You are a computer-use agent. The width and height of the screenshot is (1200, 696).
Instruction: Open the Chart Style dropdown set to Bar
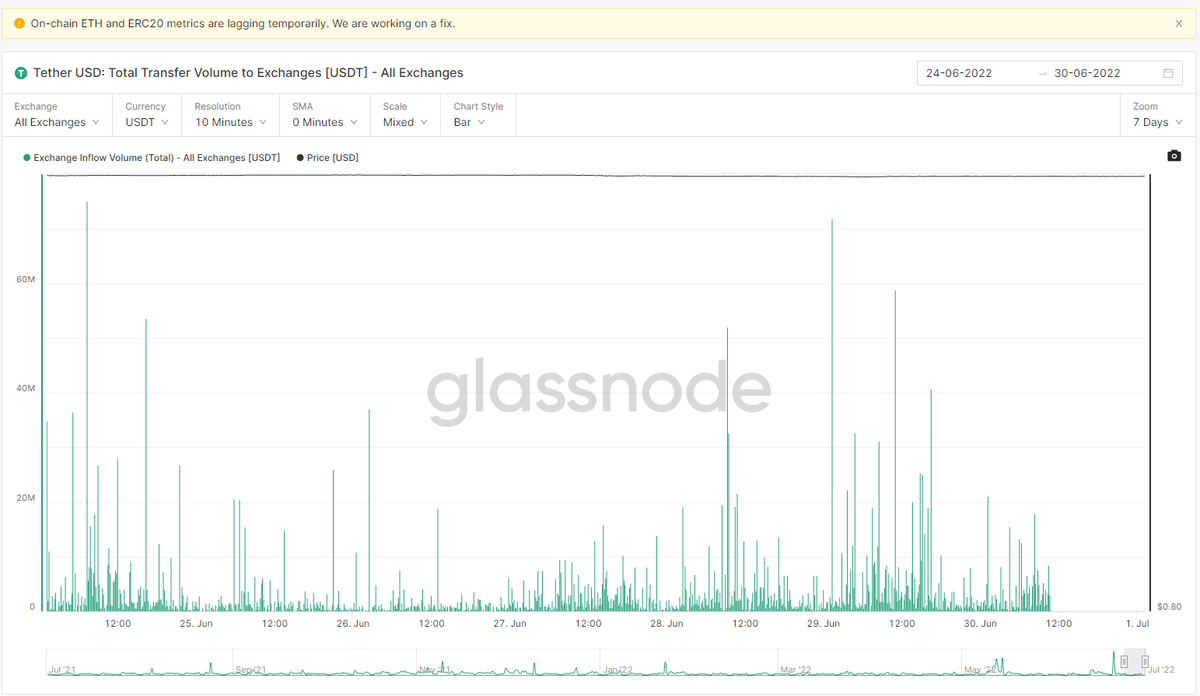(x=478, y=115)
